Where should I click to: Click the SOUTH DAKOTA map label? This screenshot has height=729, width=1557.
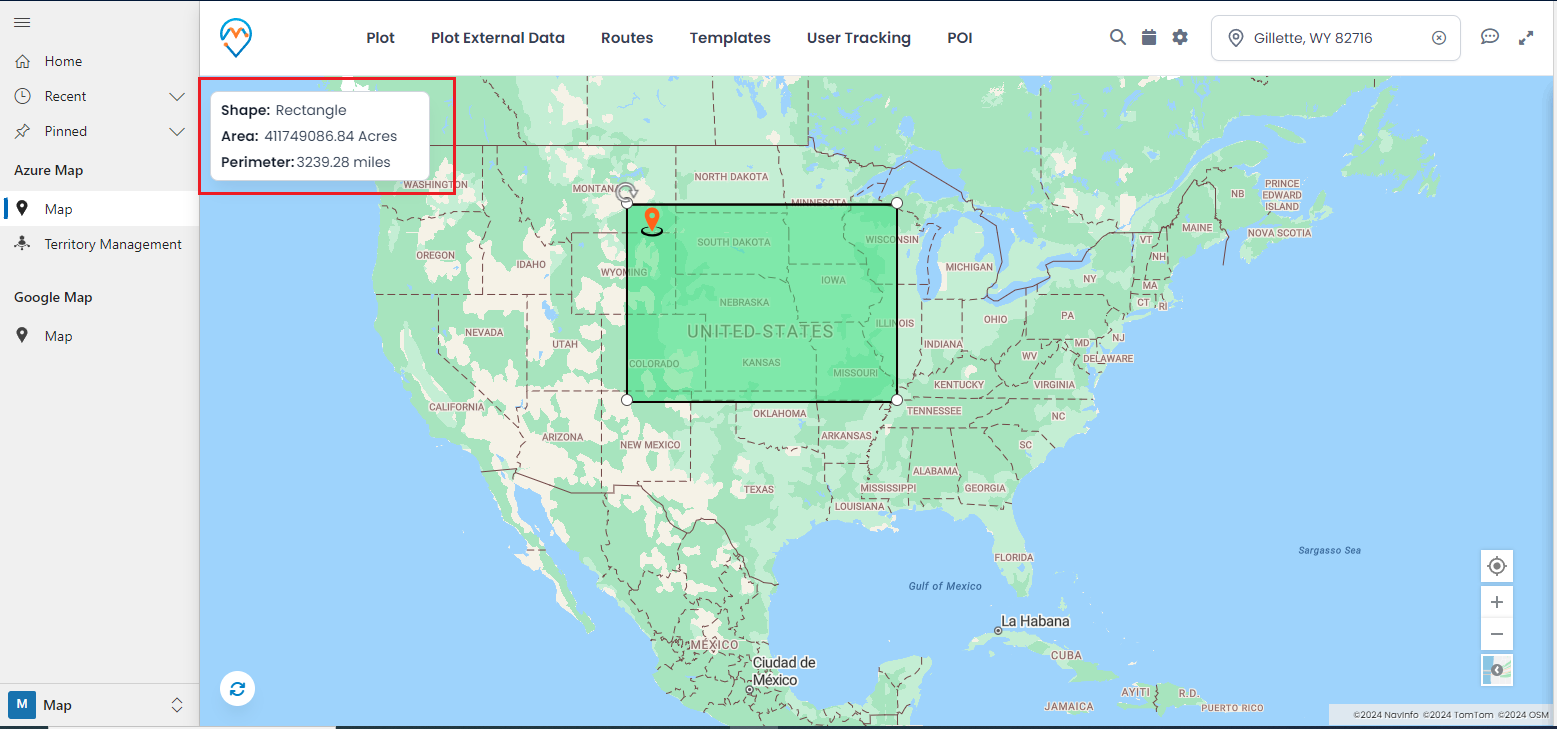pyautogui.click(x=734, y=242)
